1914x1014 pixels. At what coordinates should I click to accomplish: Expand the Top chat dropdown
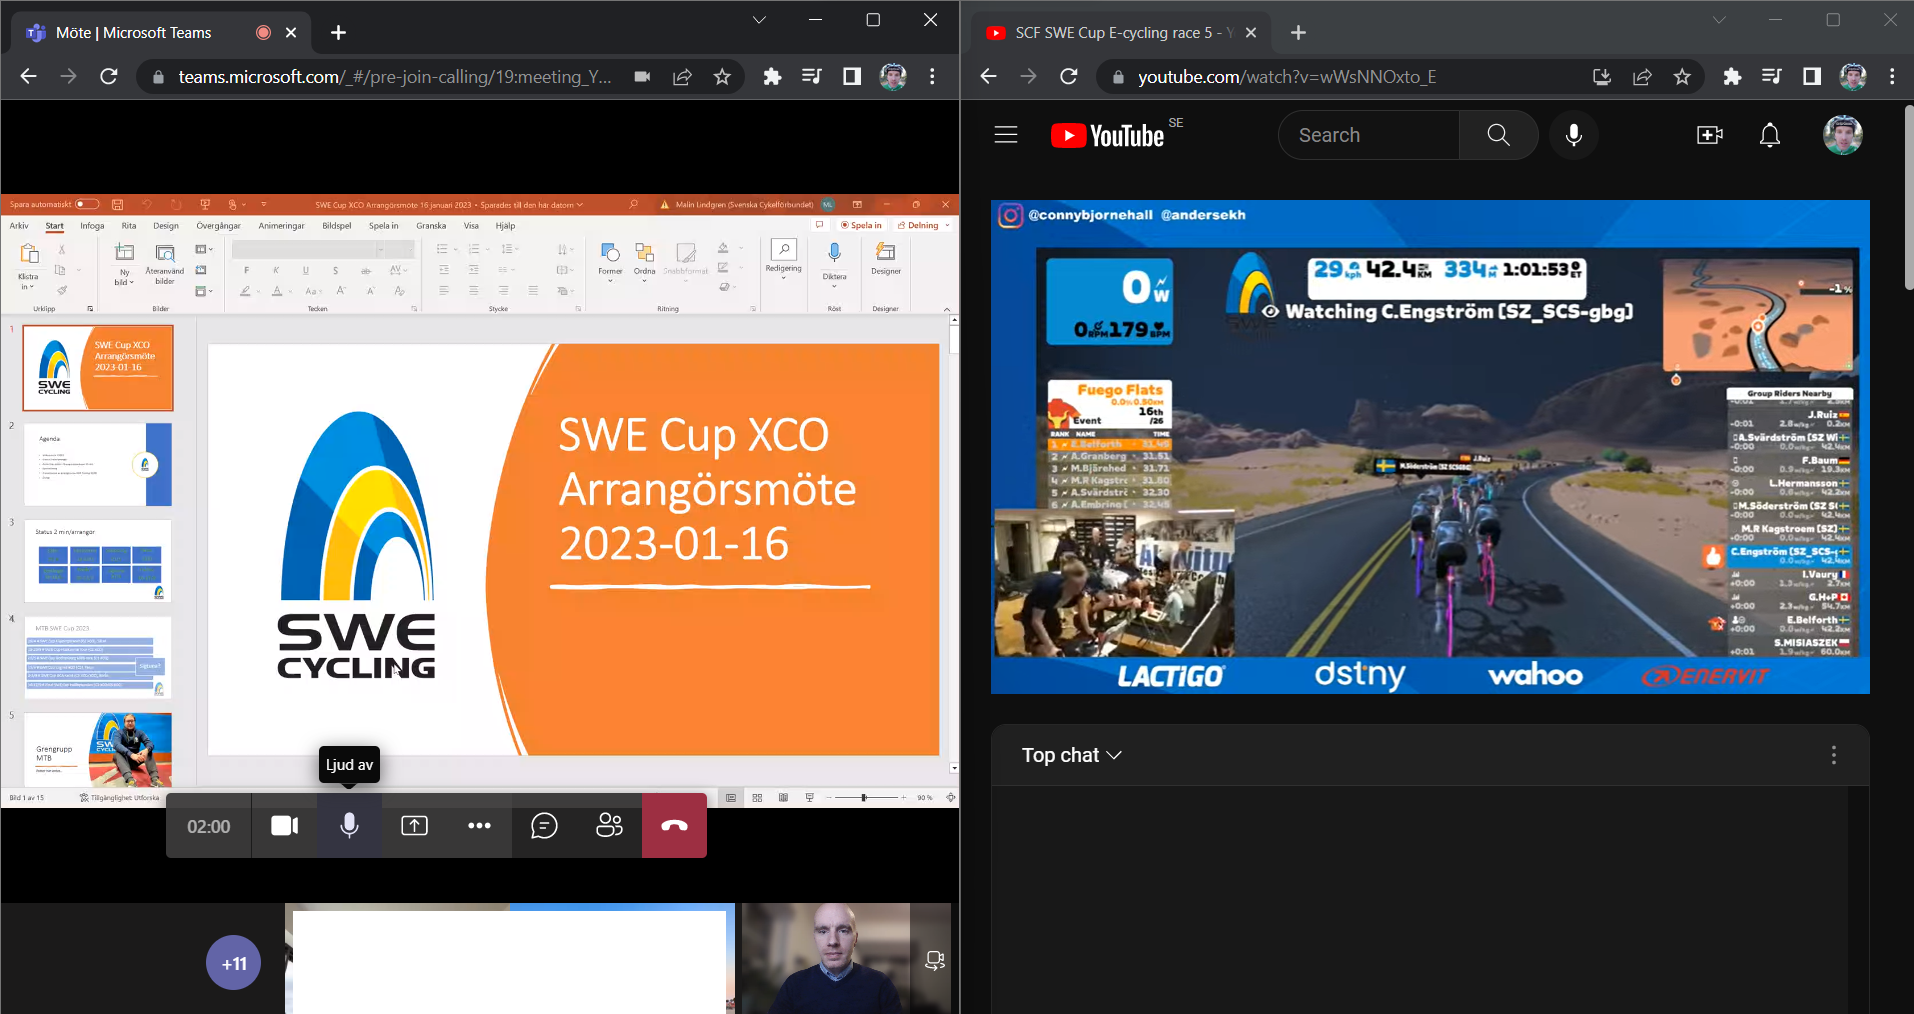point(1072,755)
